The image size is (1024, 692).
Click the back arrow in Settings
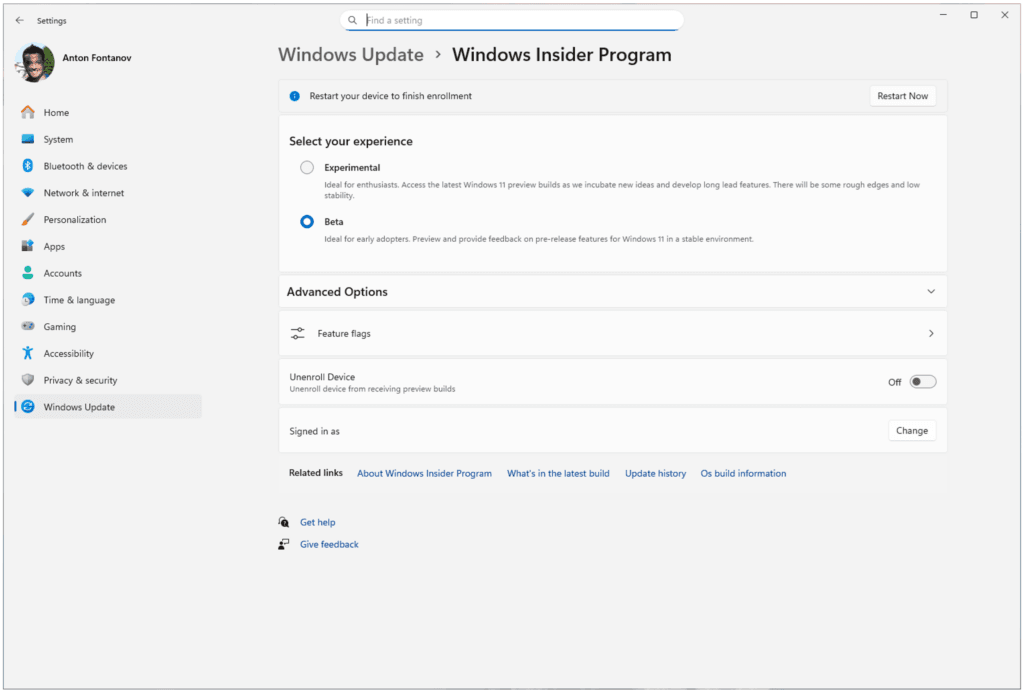coord(20,20)
